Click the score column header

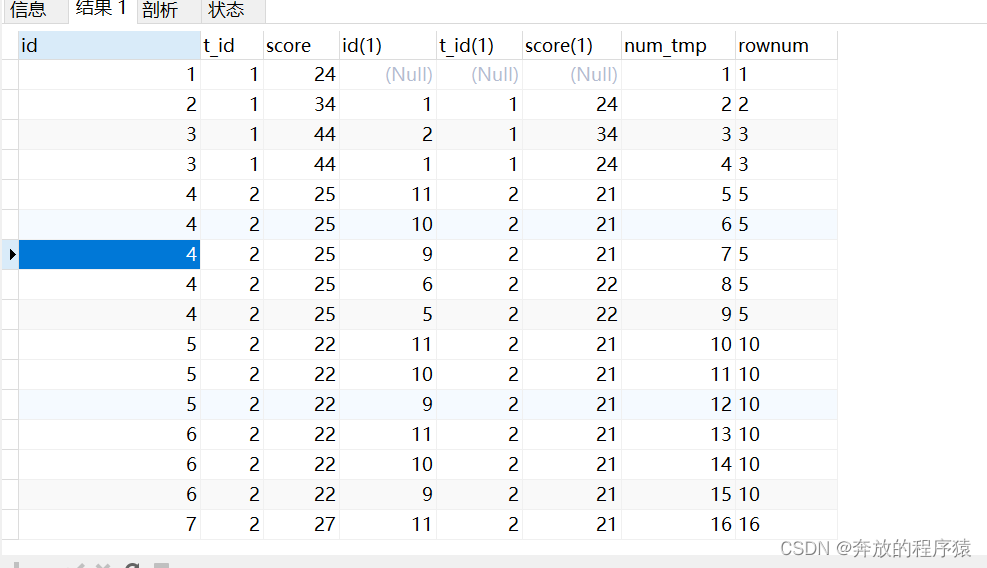click(301, 45)
